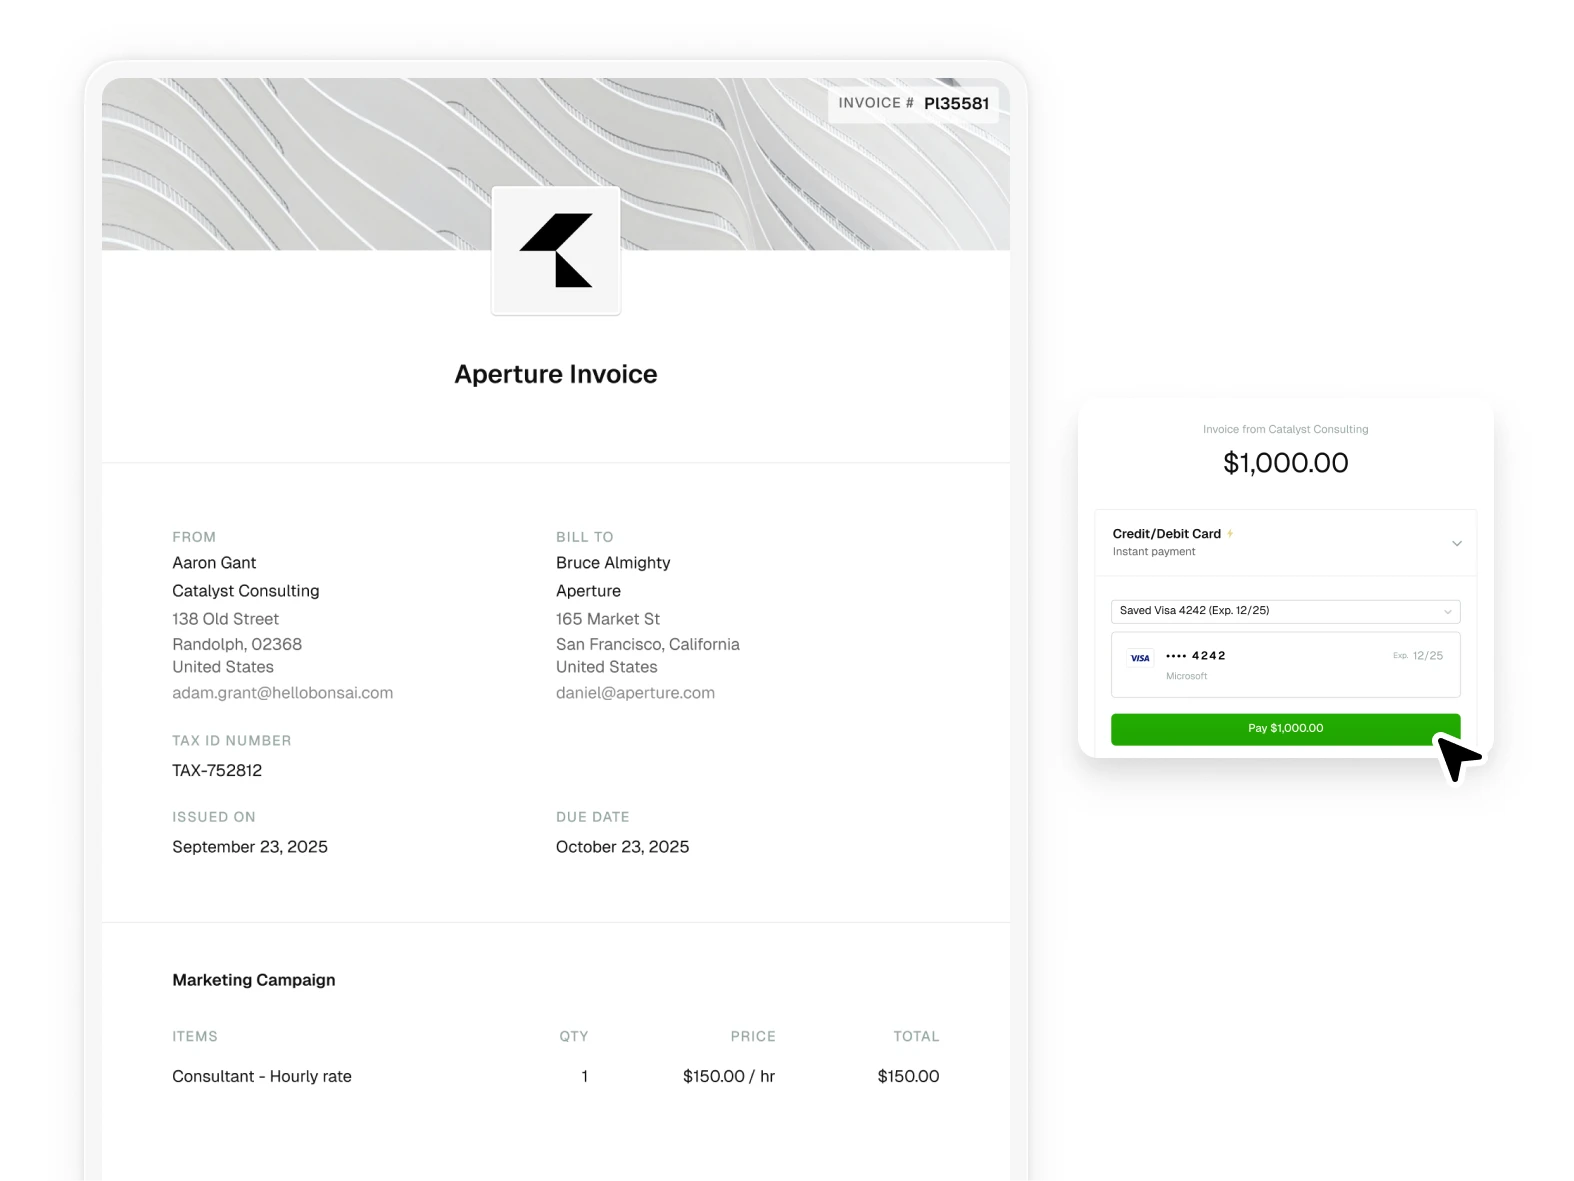Click the 138 Old Street address
This screenshot has height=1181, width=1574.
click(225, 619)
